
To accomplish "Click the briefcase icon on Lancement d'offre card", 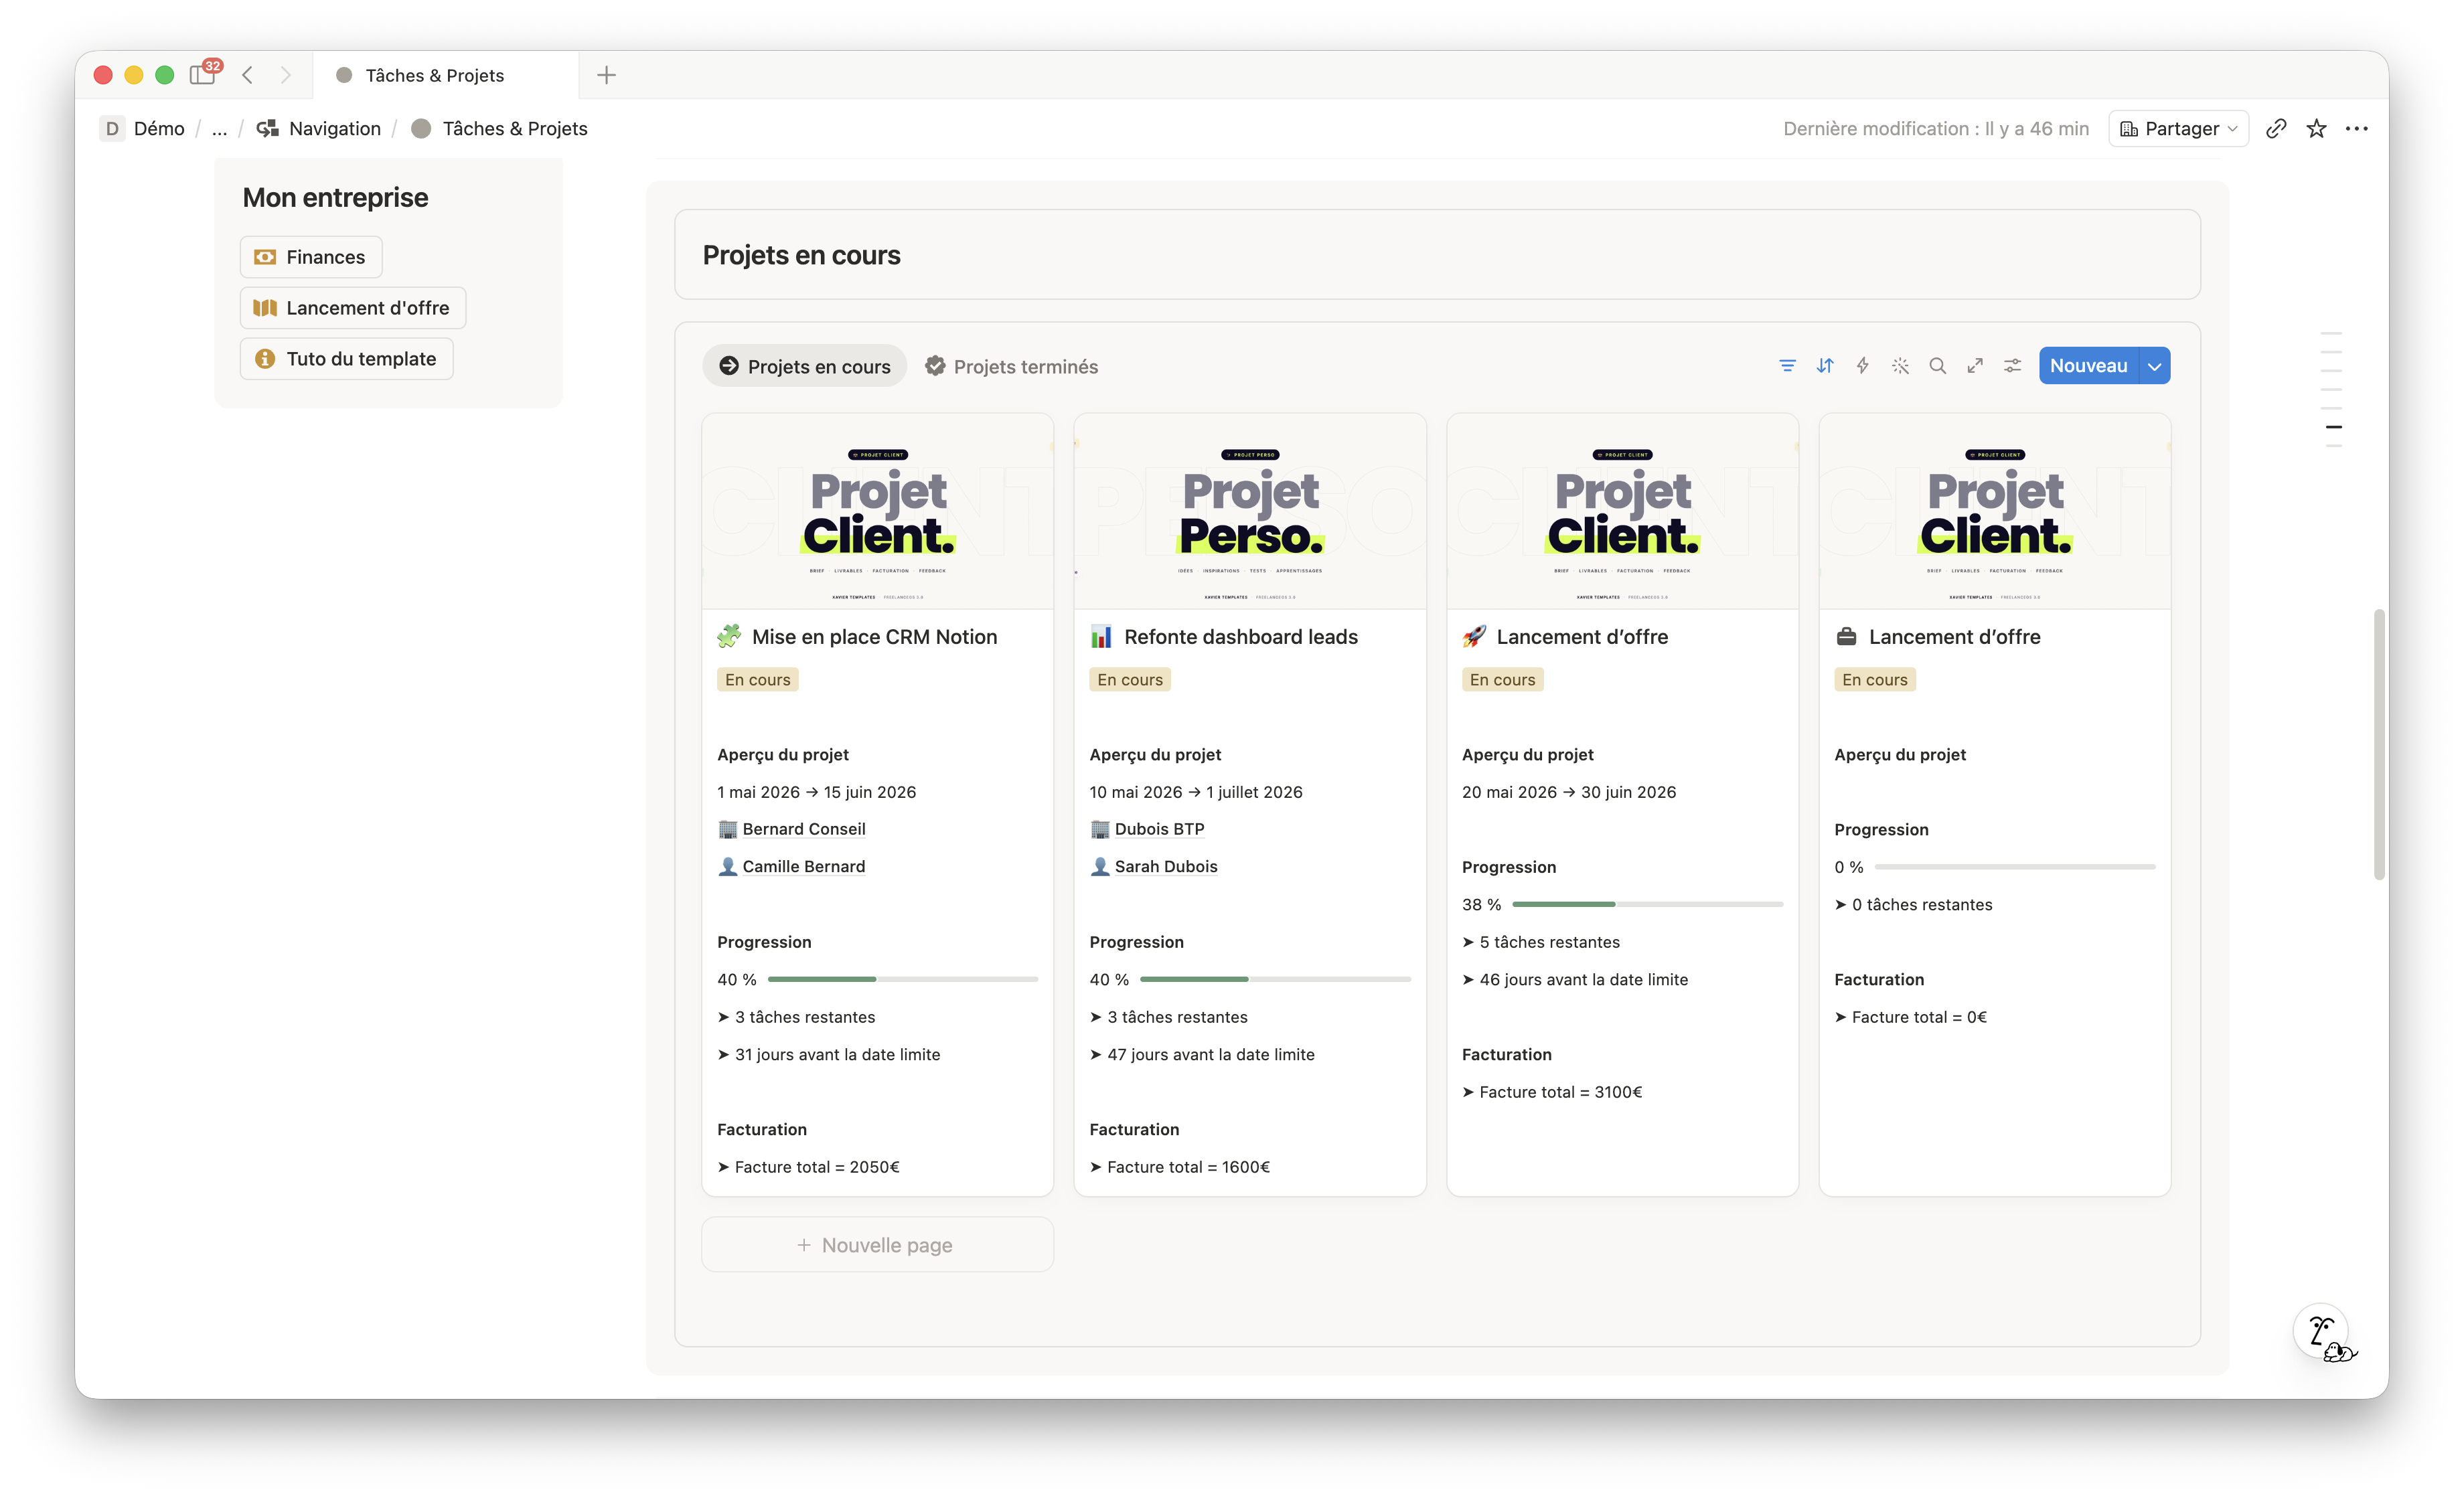I will 1846,637.
